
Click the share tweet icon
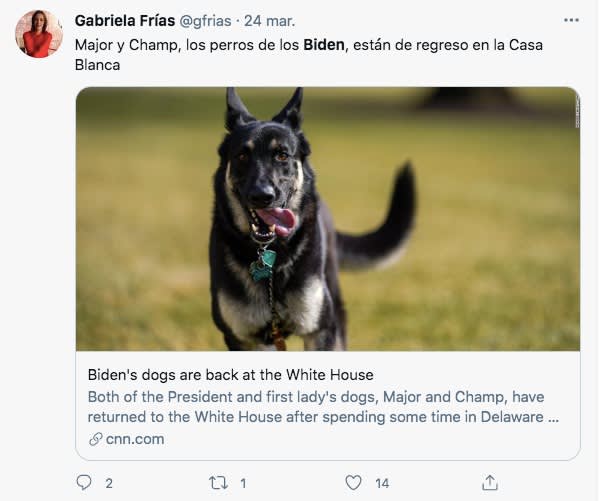[x=489, y=483]
